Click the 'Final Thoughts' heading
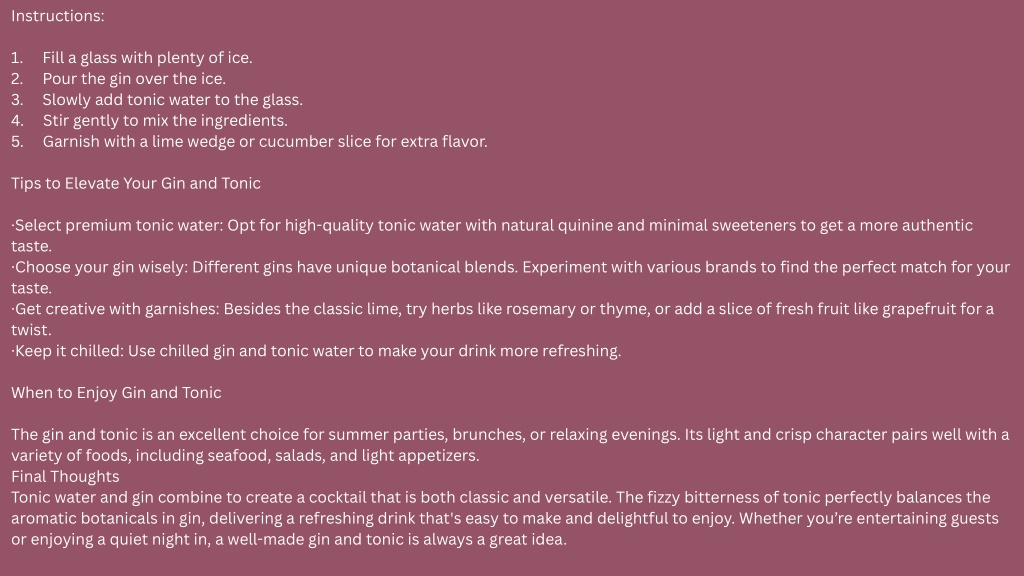 [x=65, y=477]
